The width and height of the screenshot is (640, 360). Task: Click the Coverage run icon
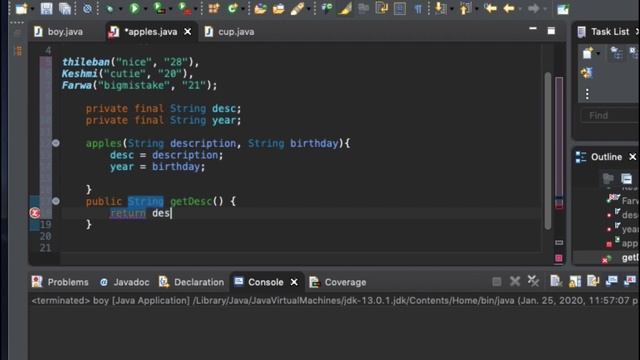coord(159,8)
